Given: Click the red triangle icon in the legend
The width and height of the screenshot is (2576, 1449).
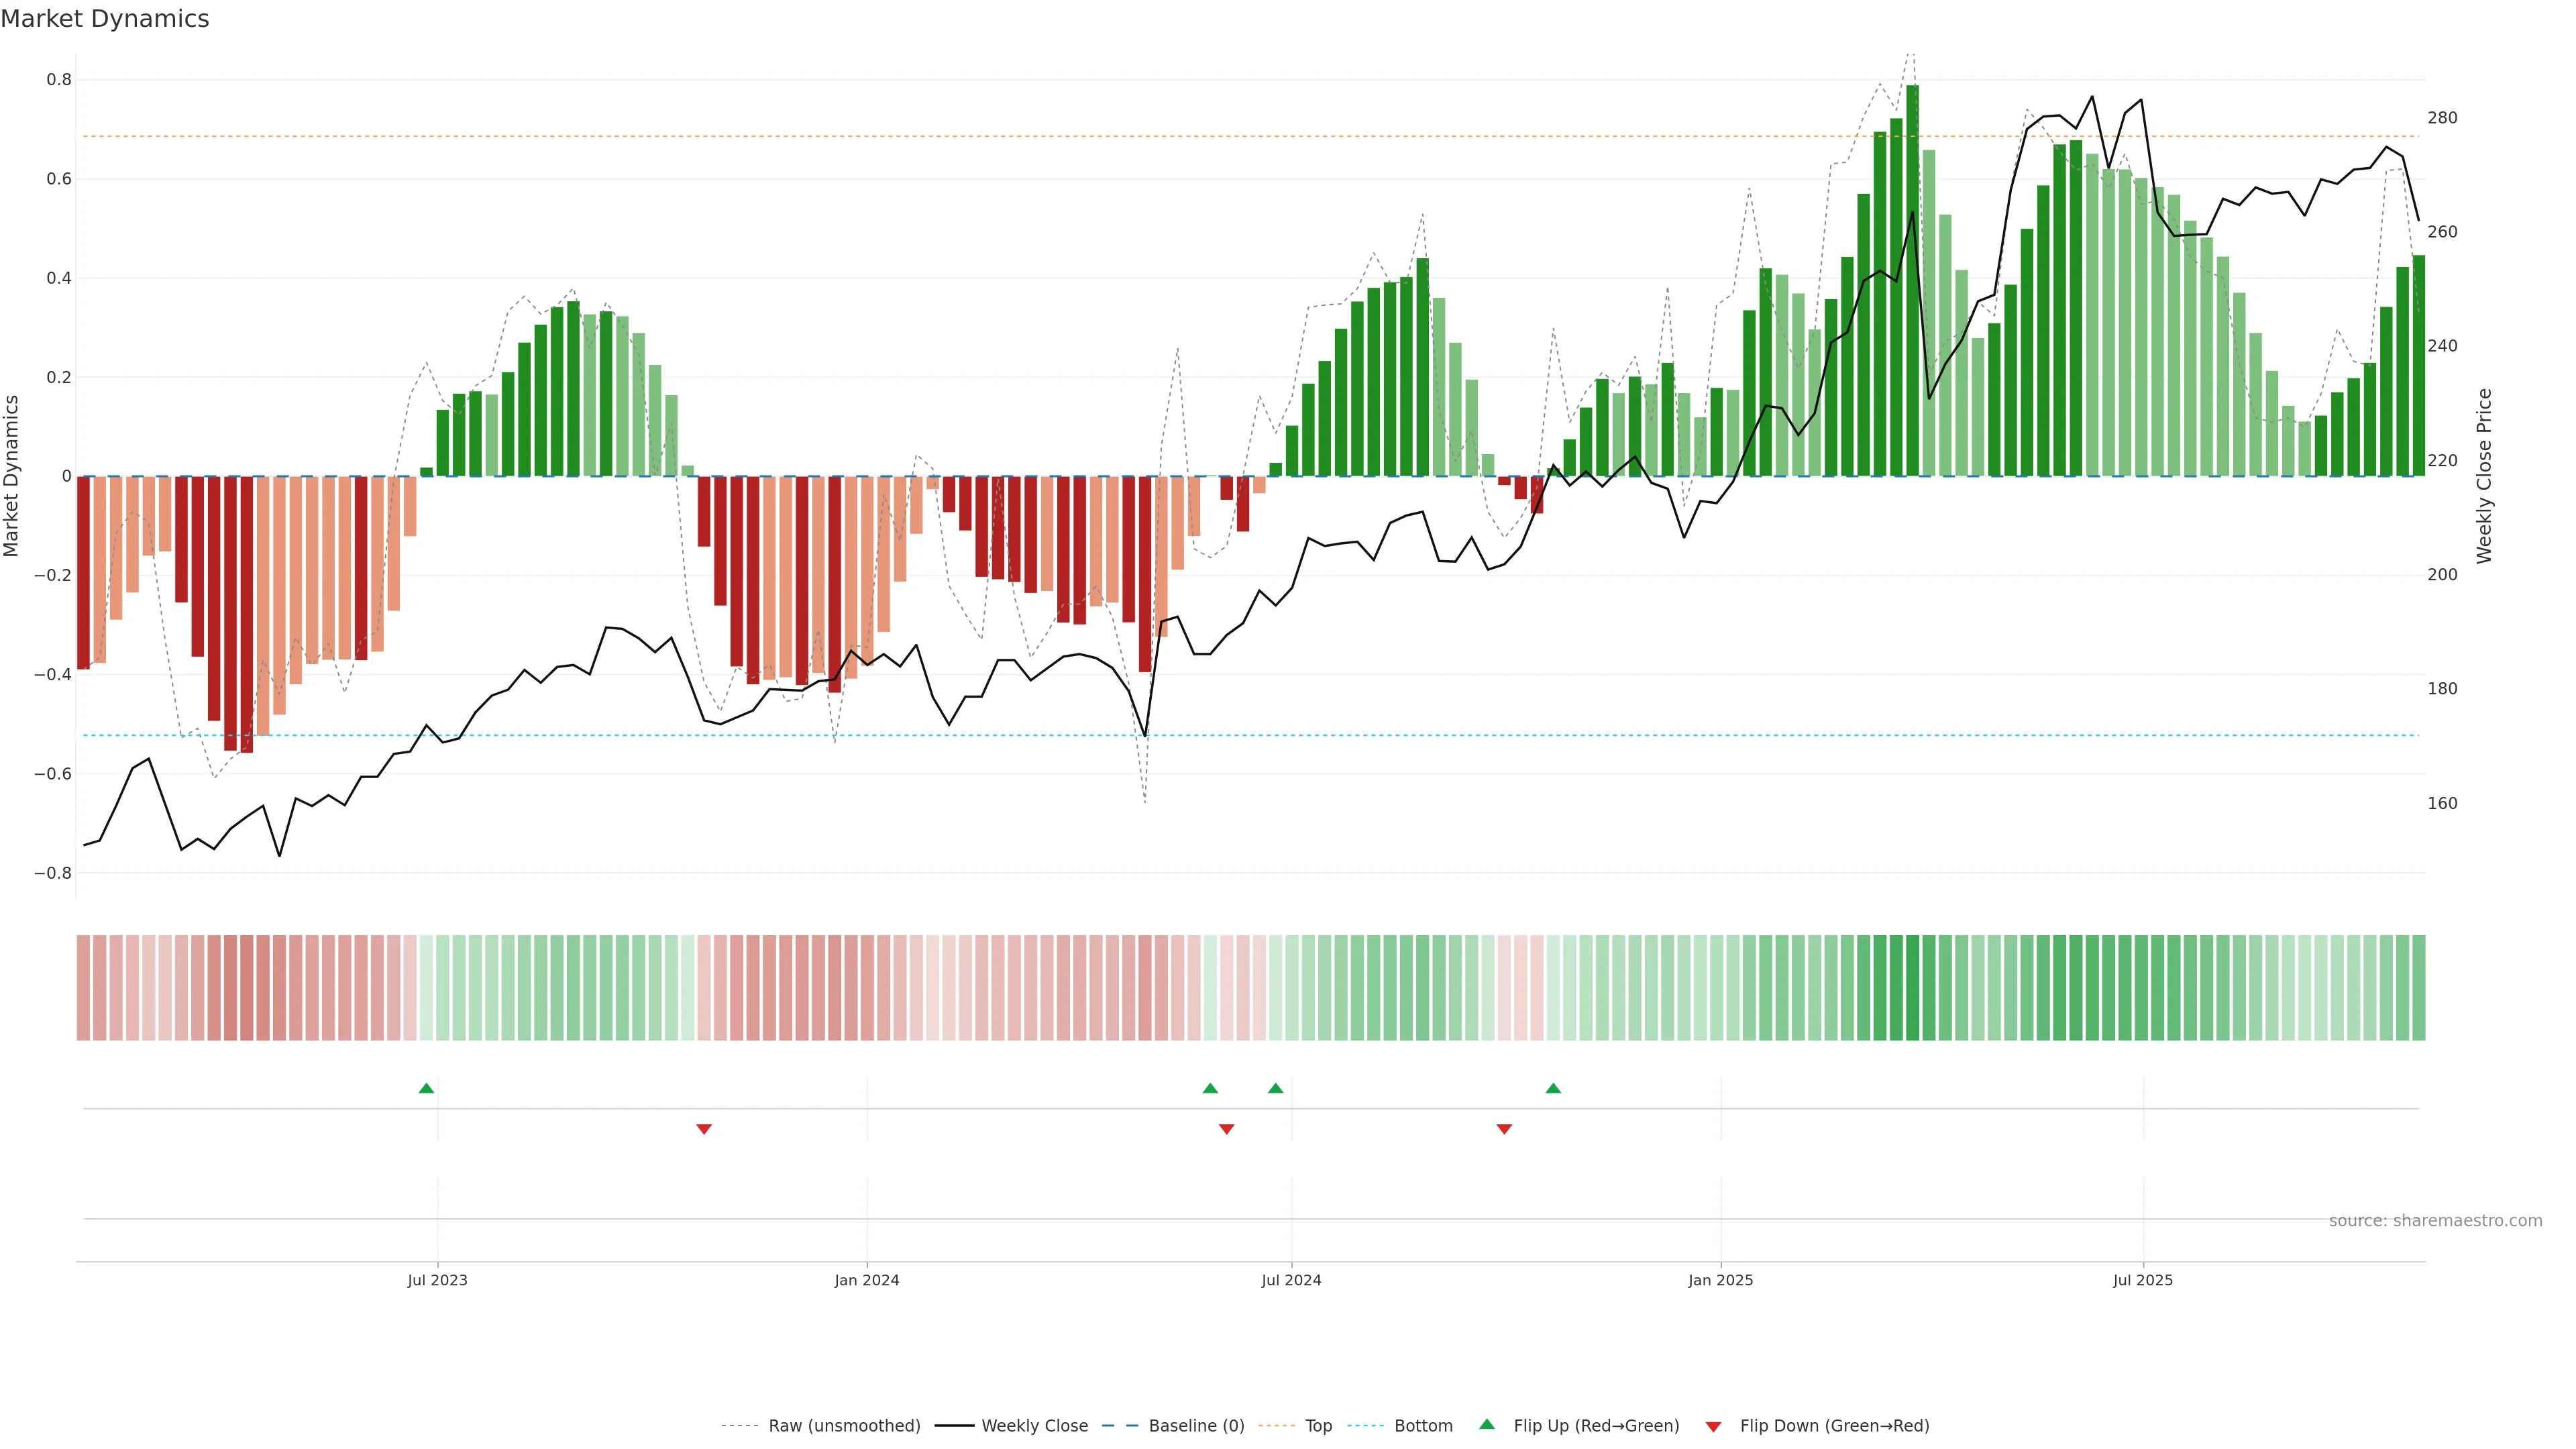Looking at the screenshot, I should [x=1713, y=1427].
